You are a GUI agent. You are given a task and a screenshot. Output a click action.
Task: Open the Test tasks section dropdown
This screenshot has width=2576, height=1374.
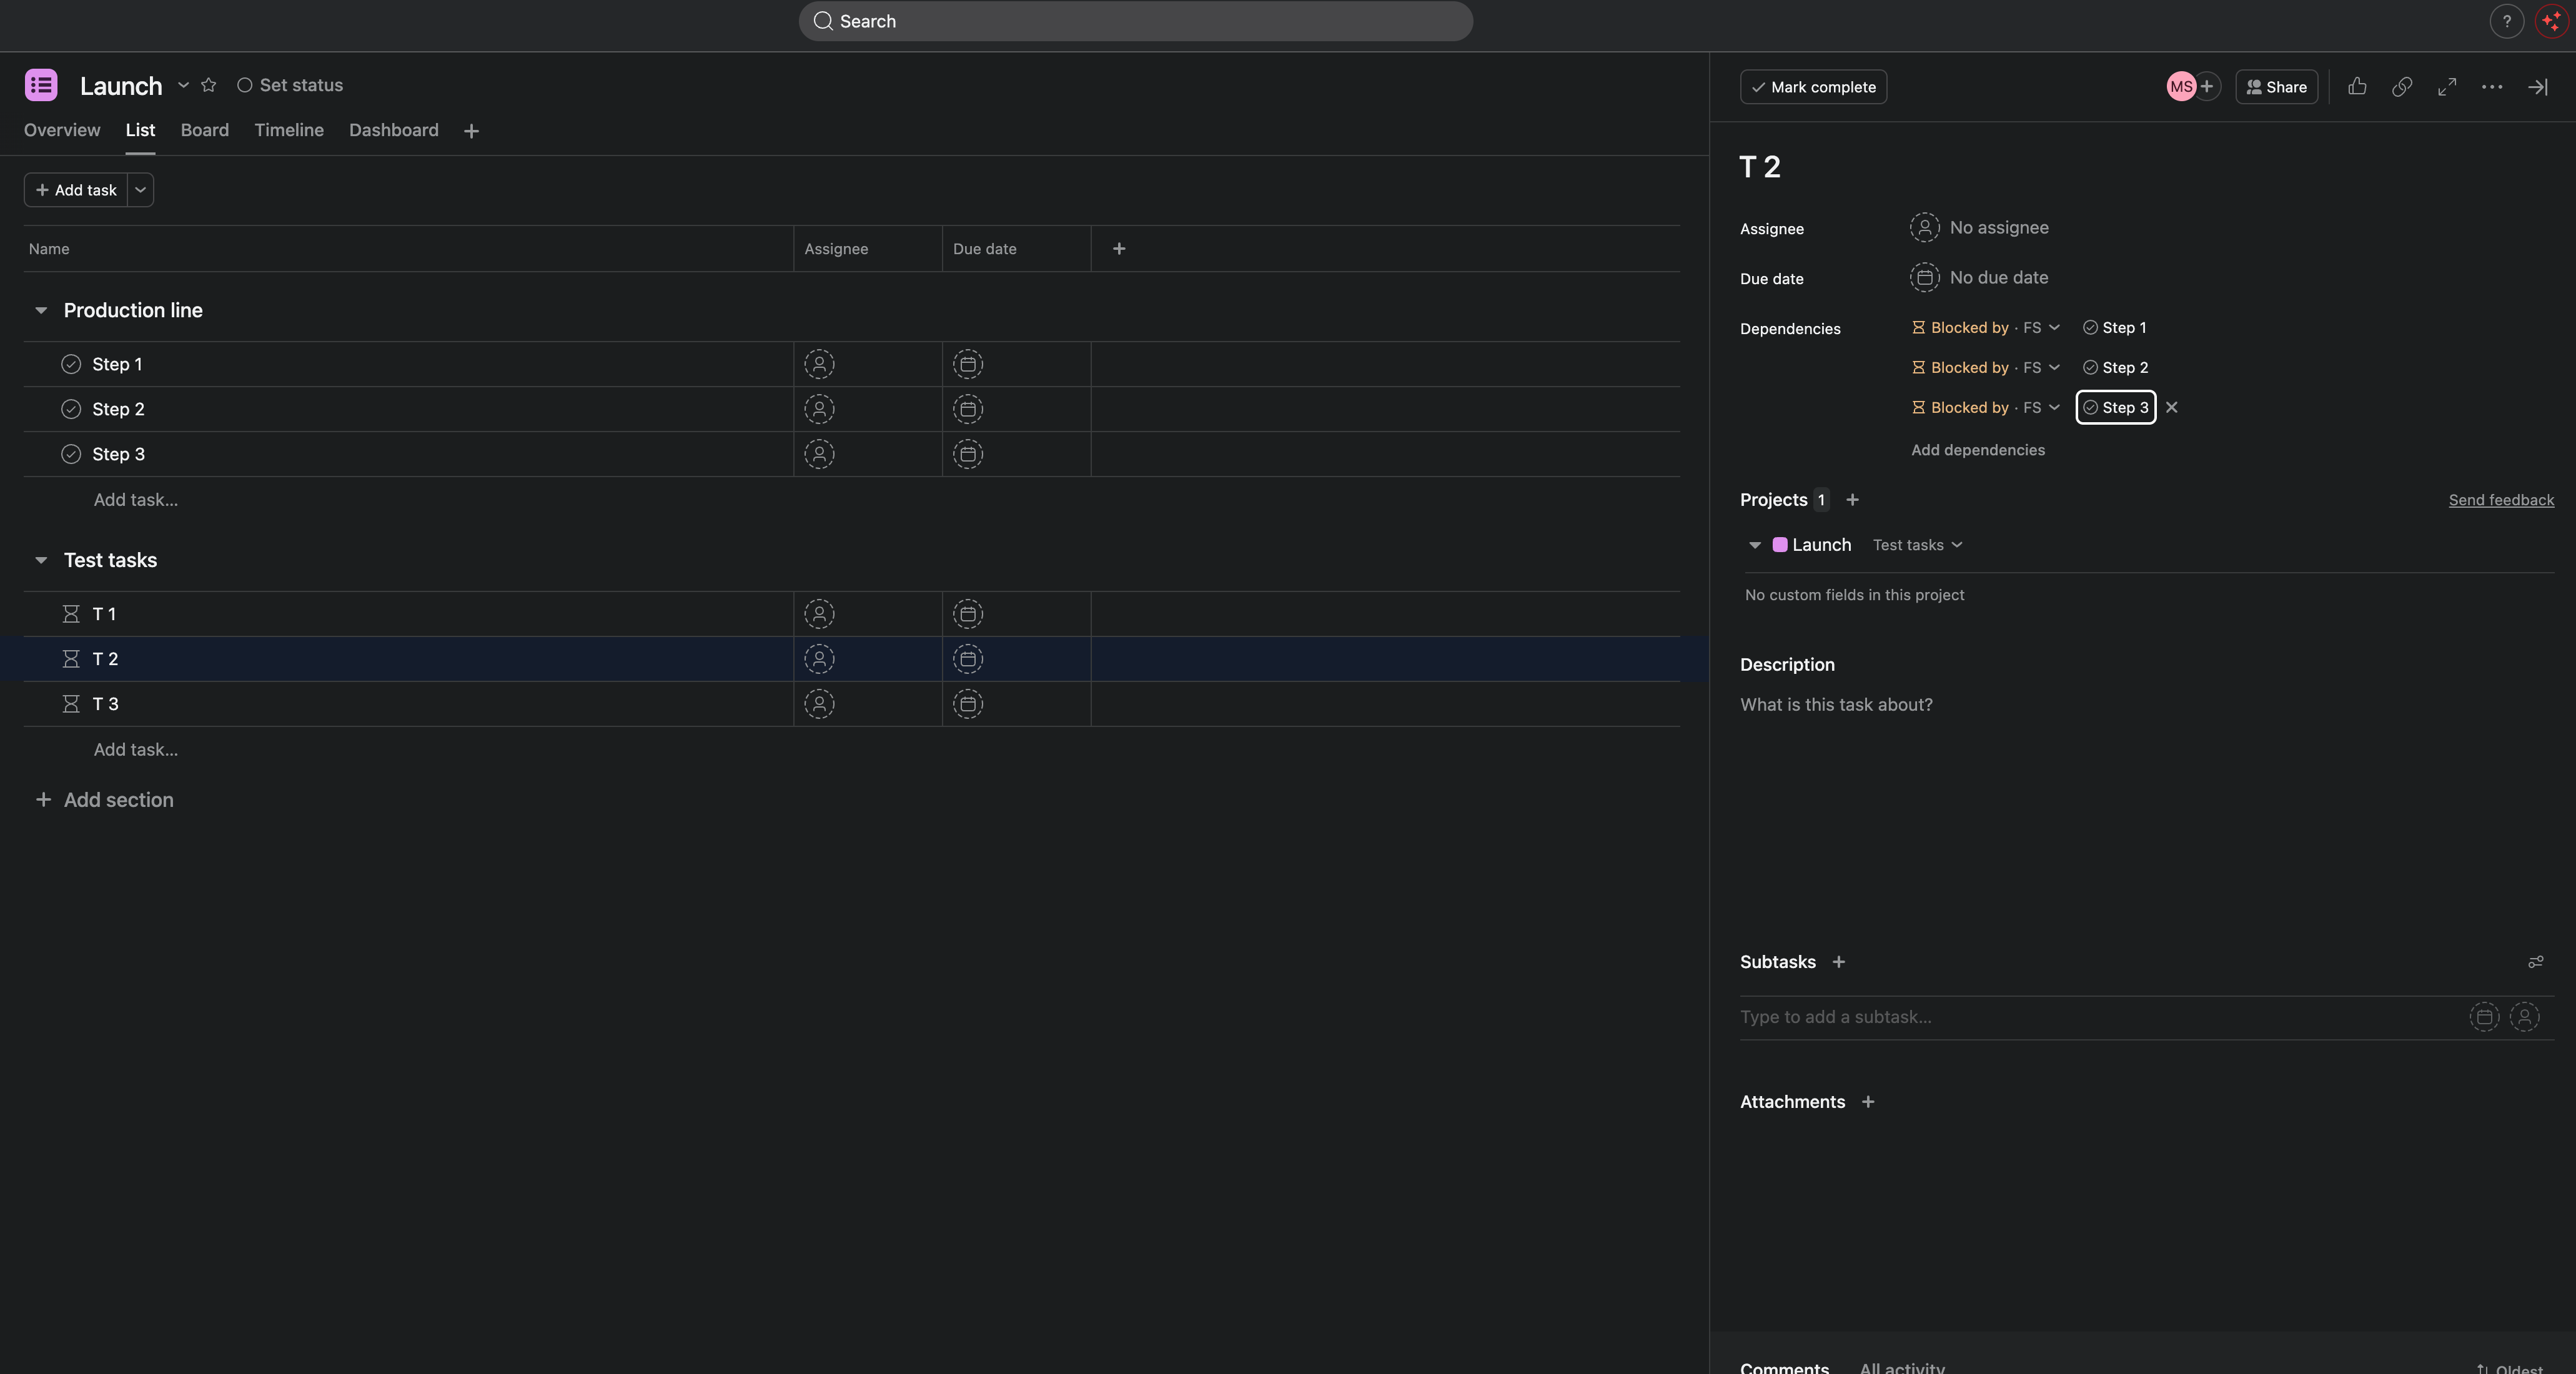coord(1917,545)
